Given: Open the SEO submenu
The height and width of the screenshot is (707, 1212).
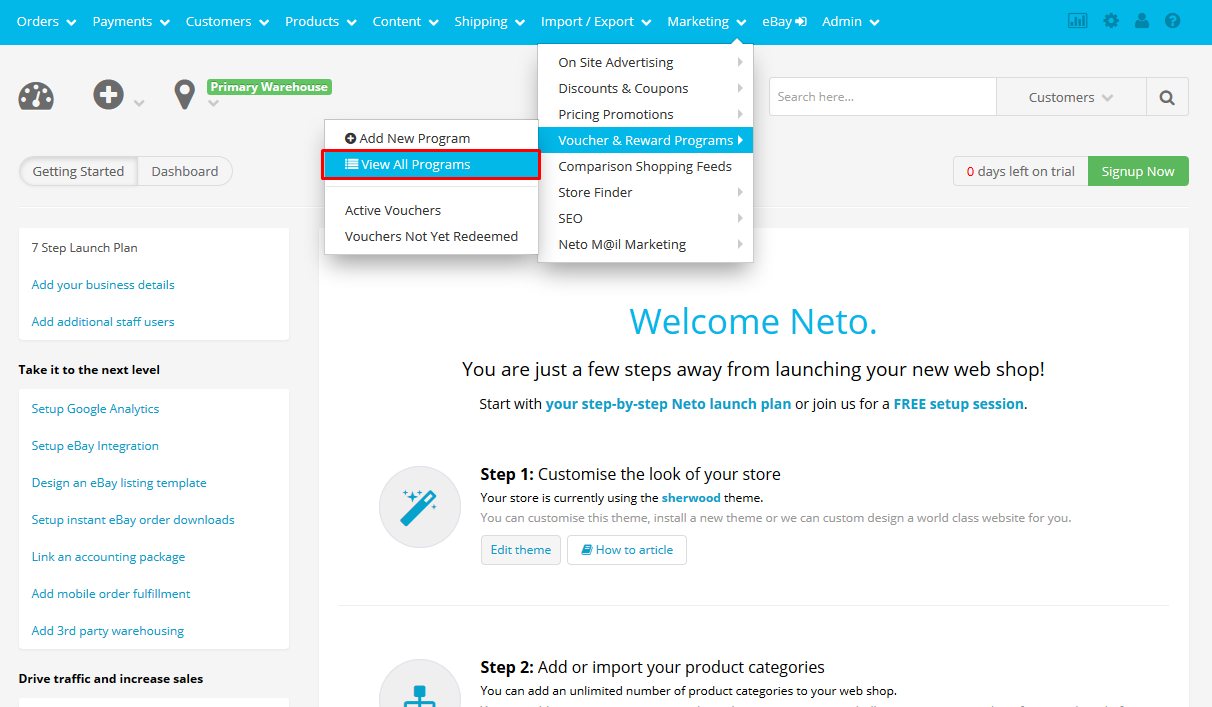Looking at the screenshot, I should point(646,218).
